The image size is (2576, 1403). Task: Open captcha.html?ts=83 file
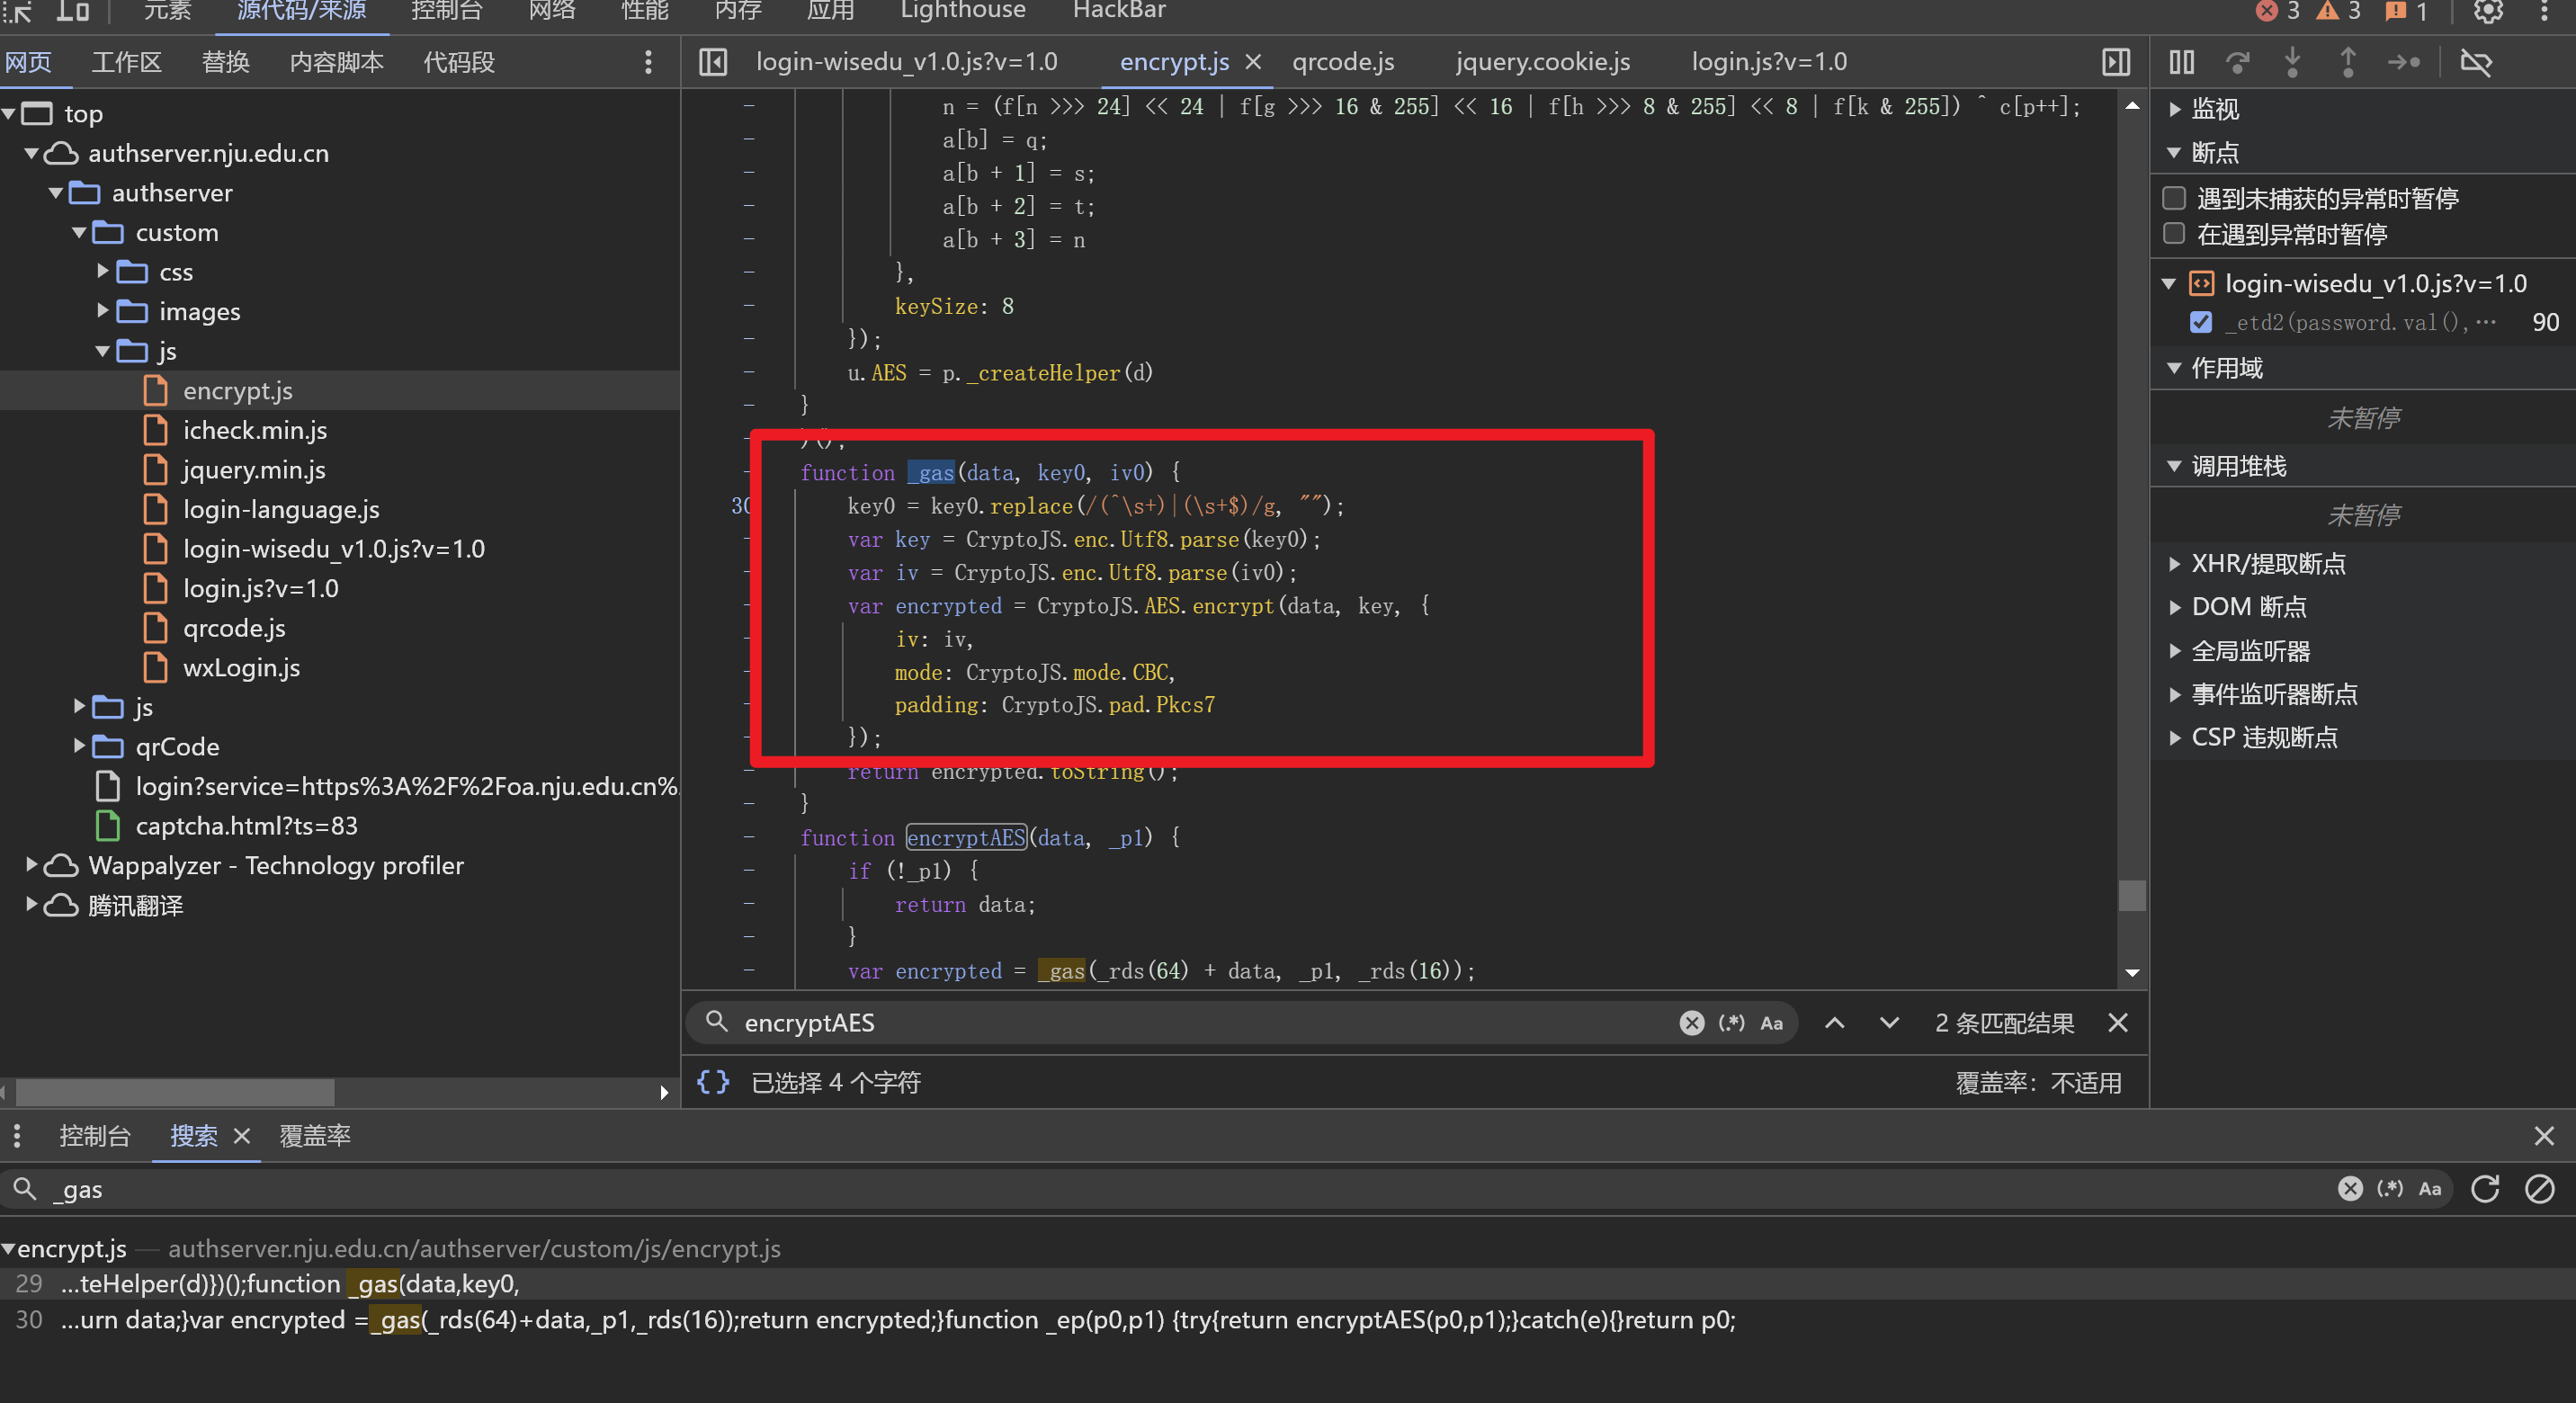point(246,826)
